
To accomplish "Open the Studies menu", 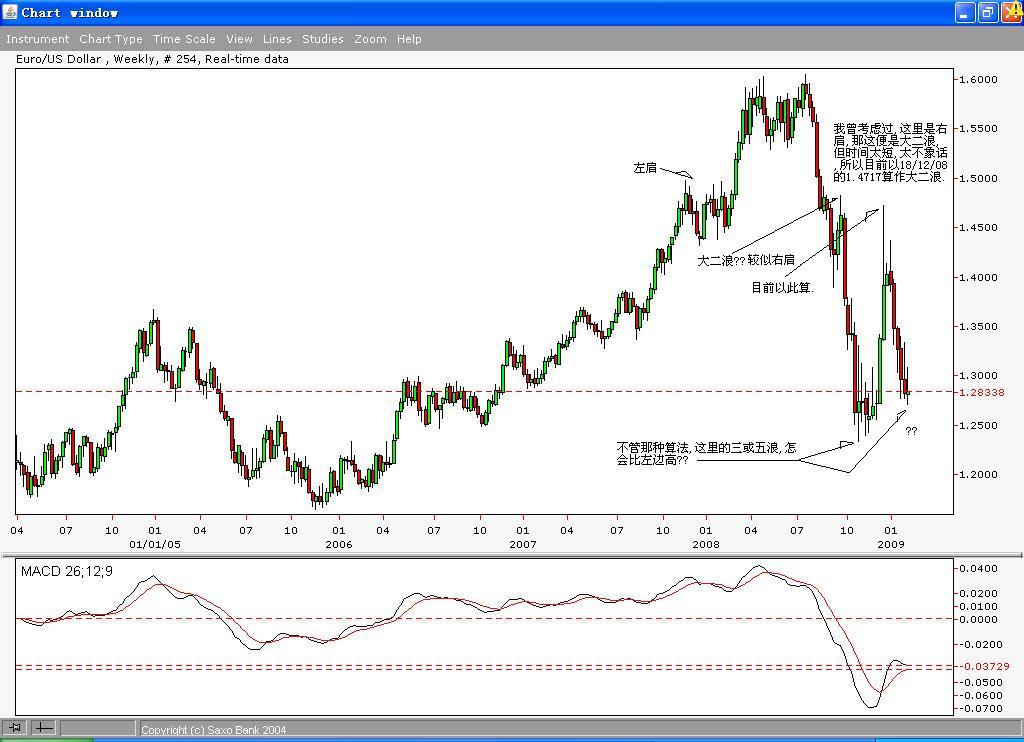I will click(323, 39).
